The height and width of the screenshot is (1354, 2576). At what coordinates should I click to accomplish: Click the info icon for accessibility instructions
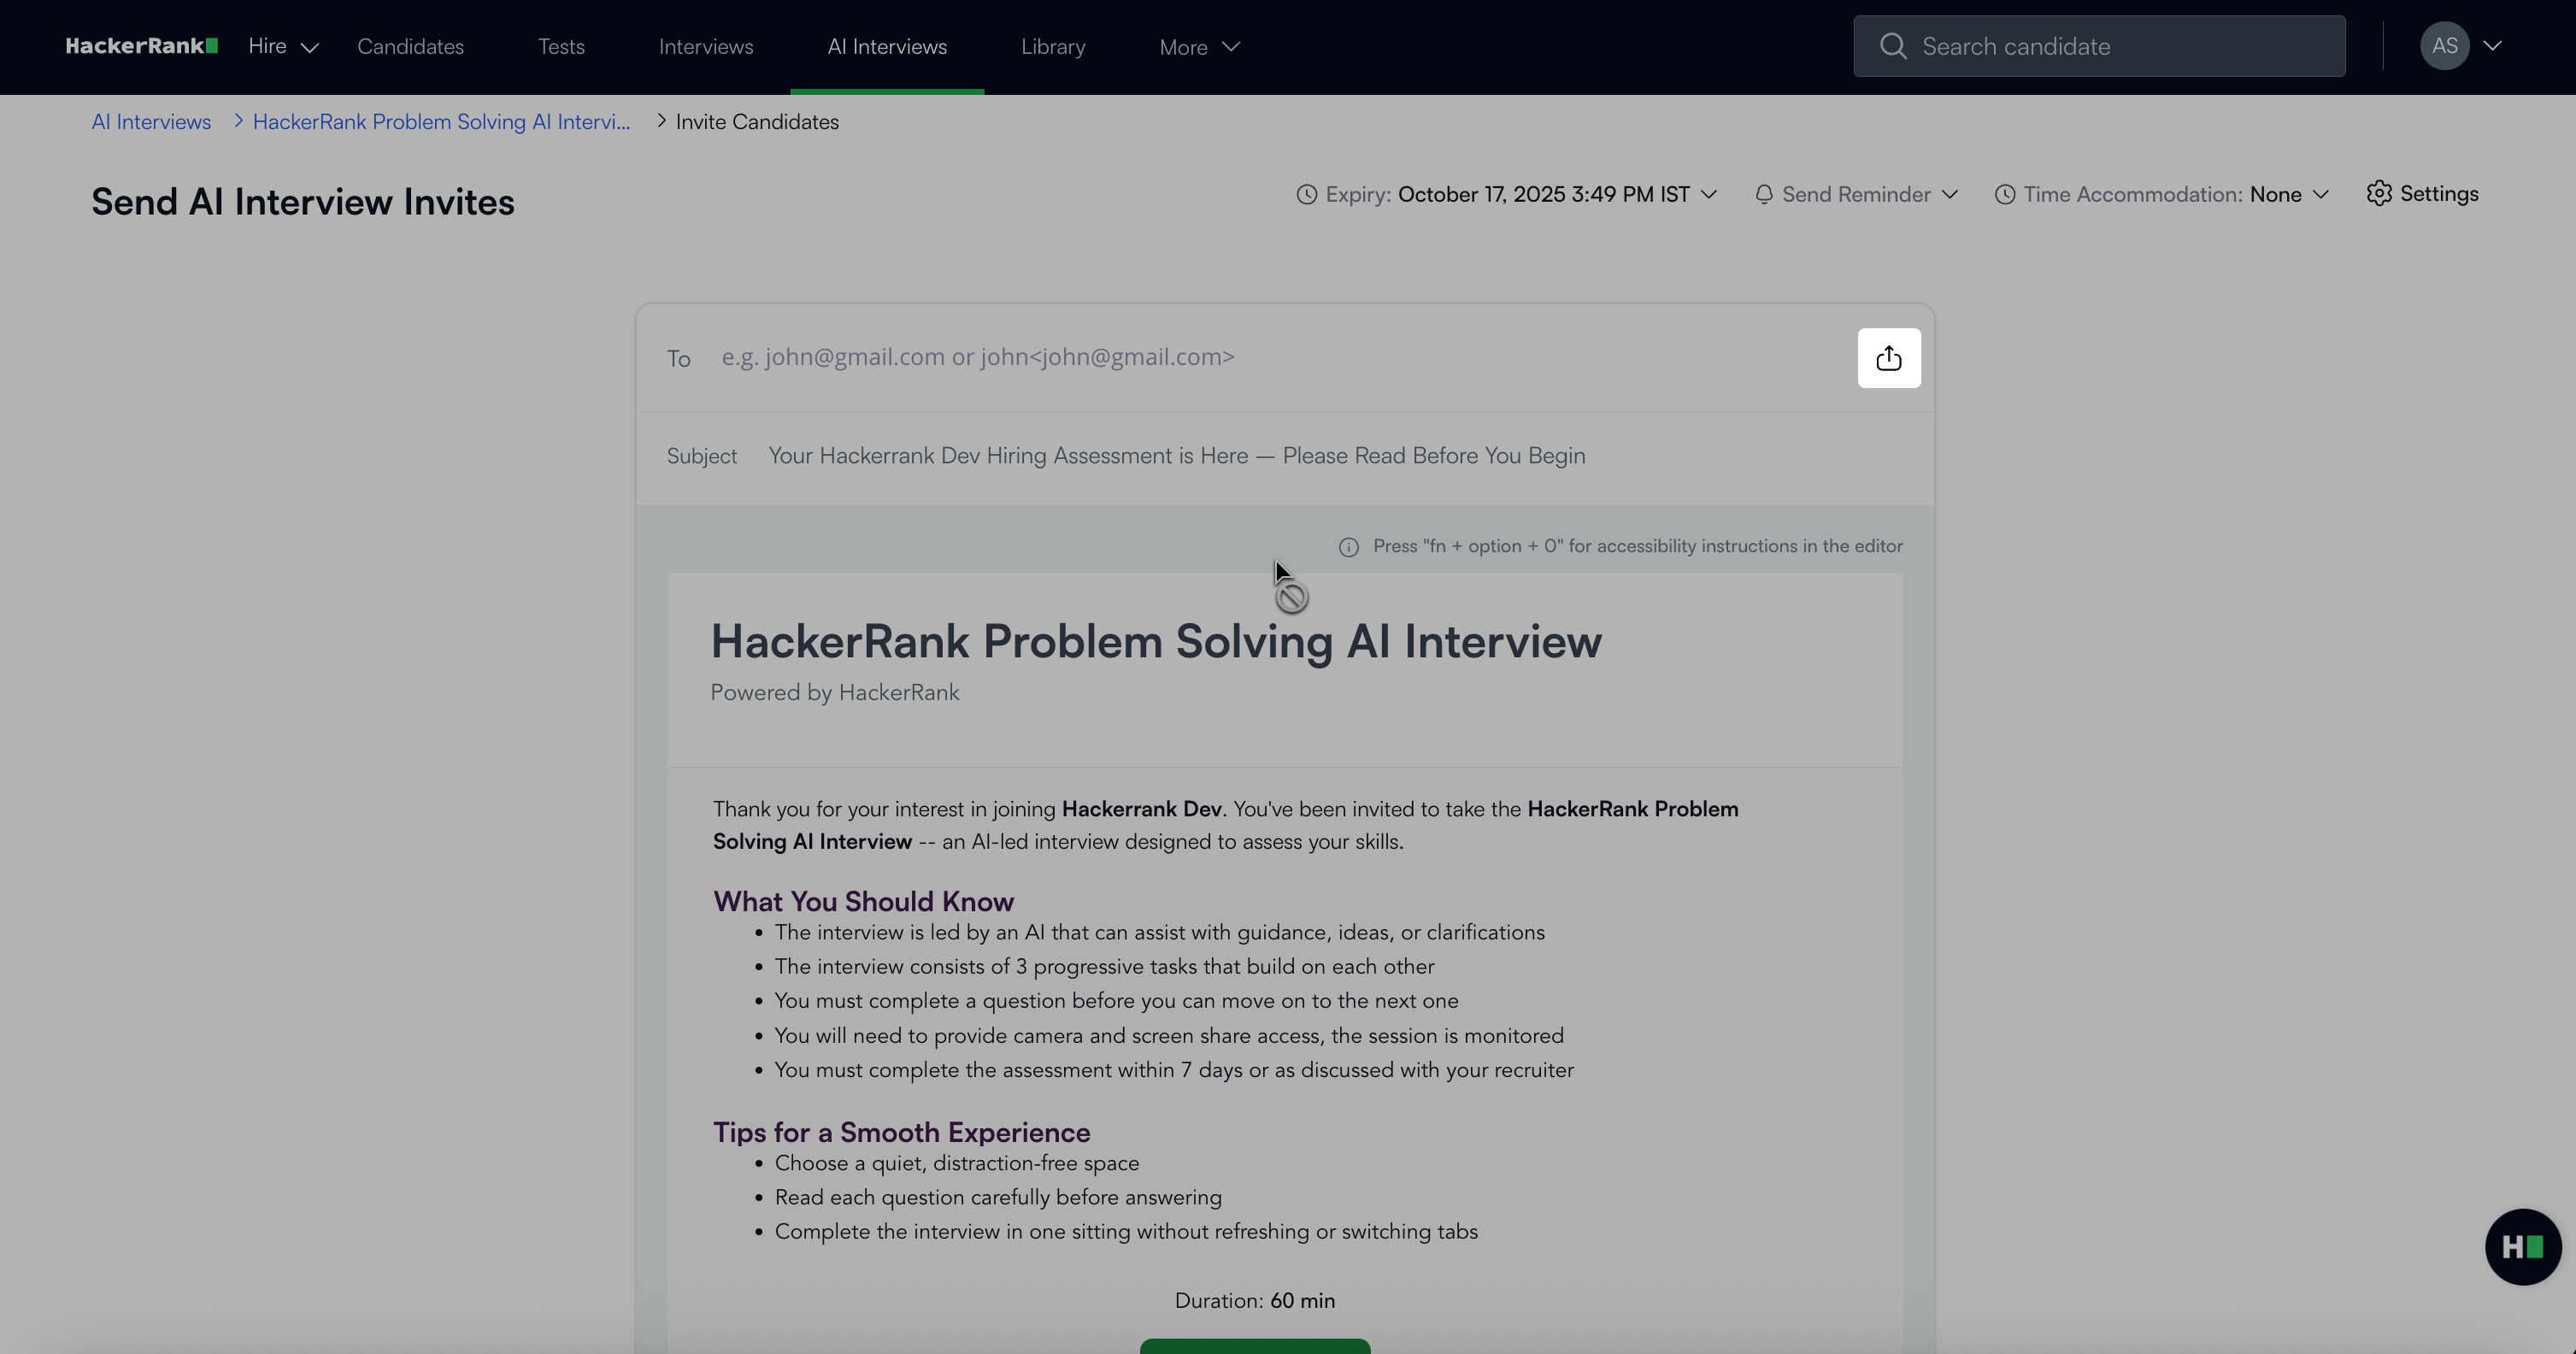[1348, 547]
